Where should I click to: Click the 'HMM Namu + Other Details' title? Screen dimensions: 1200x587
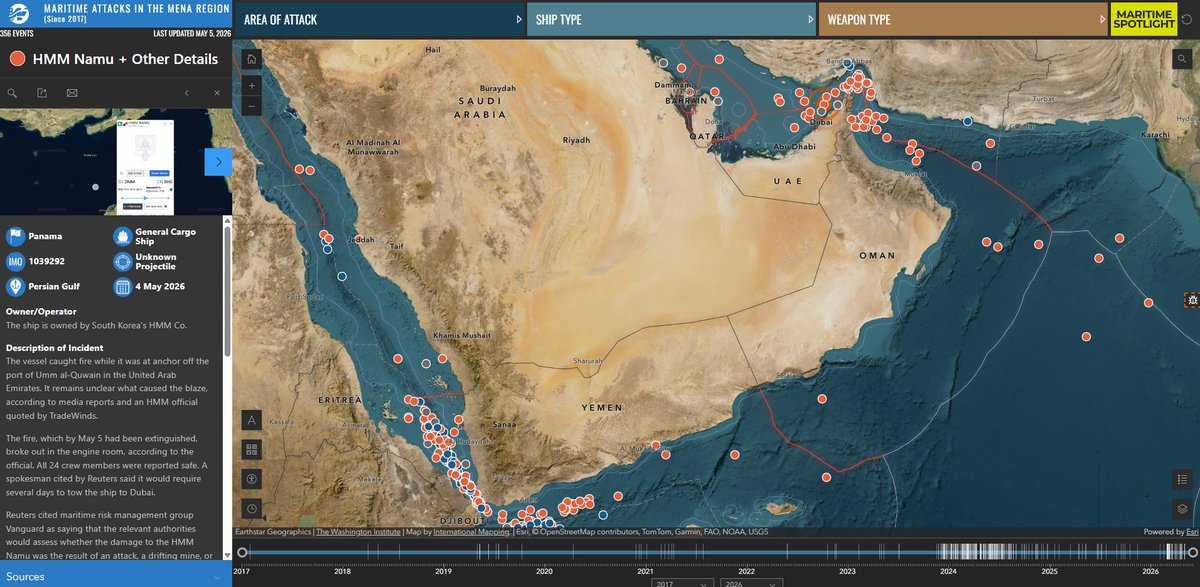125,59
